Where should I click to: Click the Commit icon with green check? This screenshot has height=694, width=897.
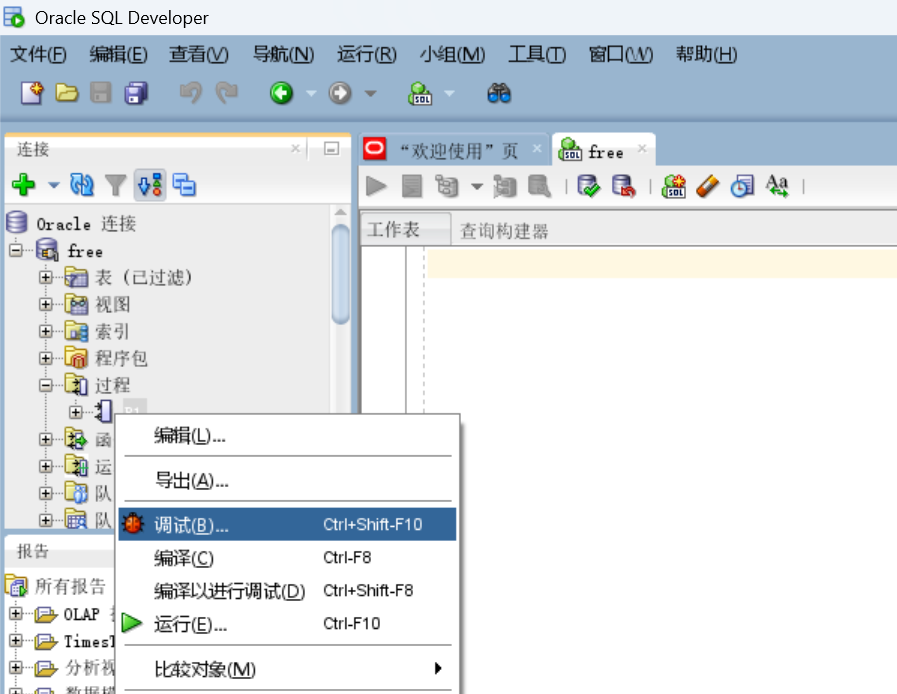coord(589,186)
